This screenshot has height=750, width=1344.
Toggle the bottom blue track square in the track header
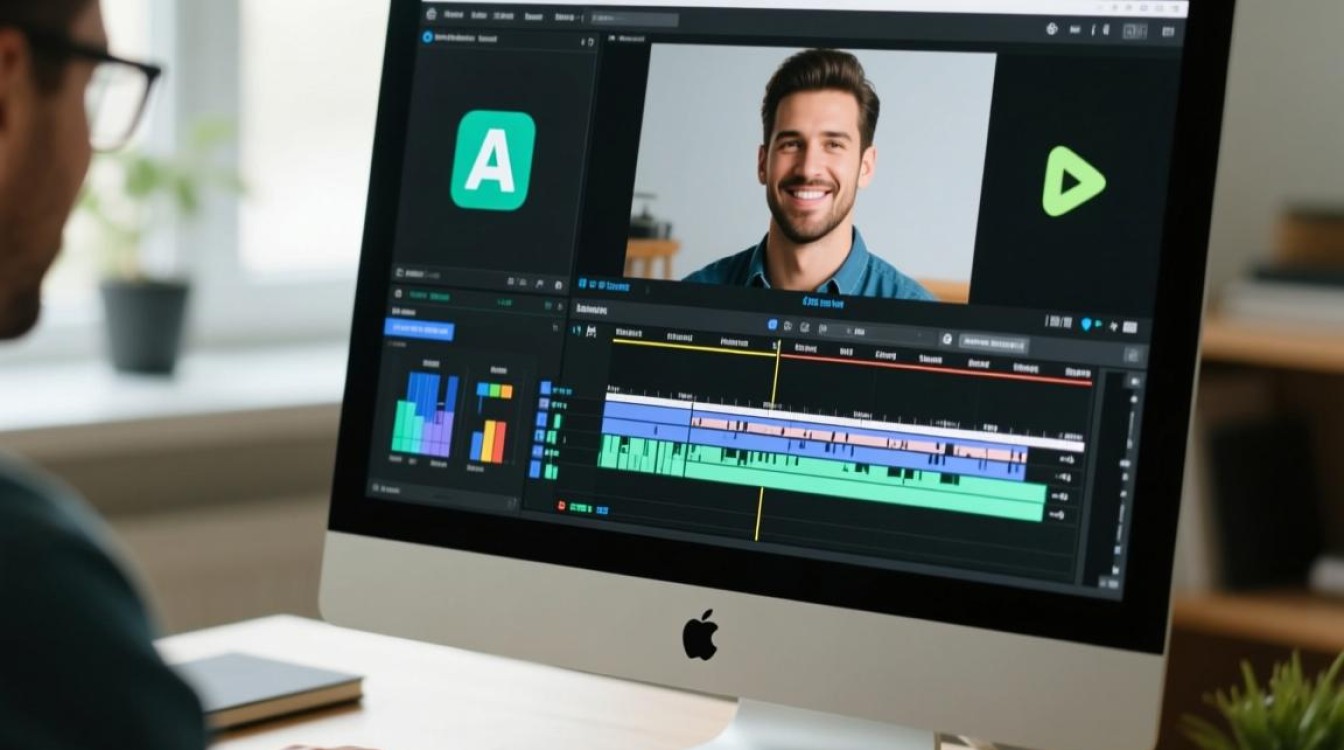point(535,468)
